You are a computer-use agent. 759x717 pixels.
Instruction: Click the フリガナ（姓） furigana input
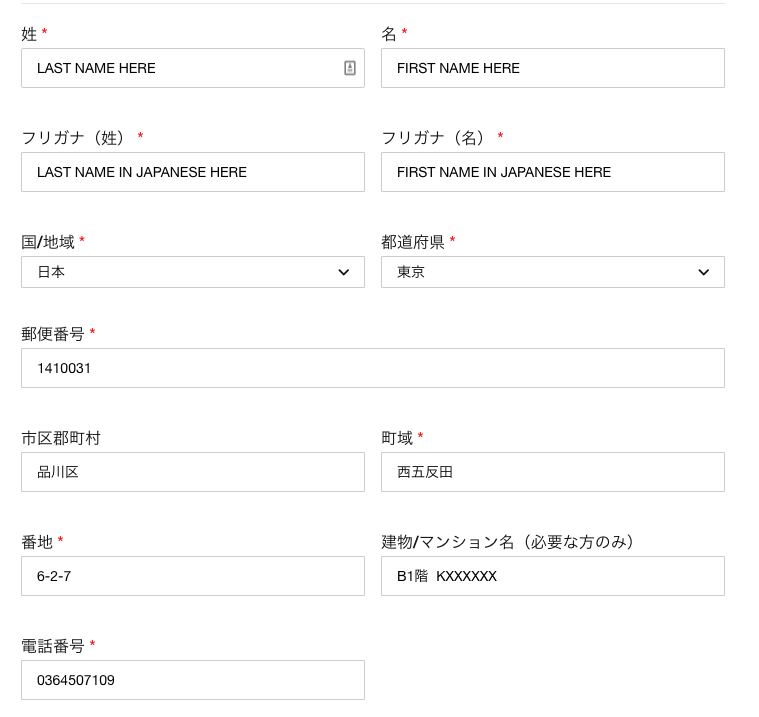[x=193, y=172]
